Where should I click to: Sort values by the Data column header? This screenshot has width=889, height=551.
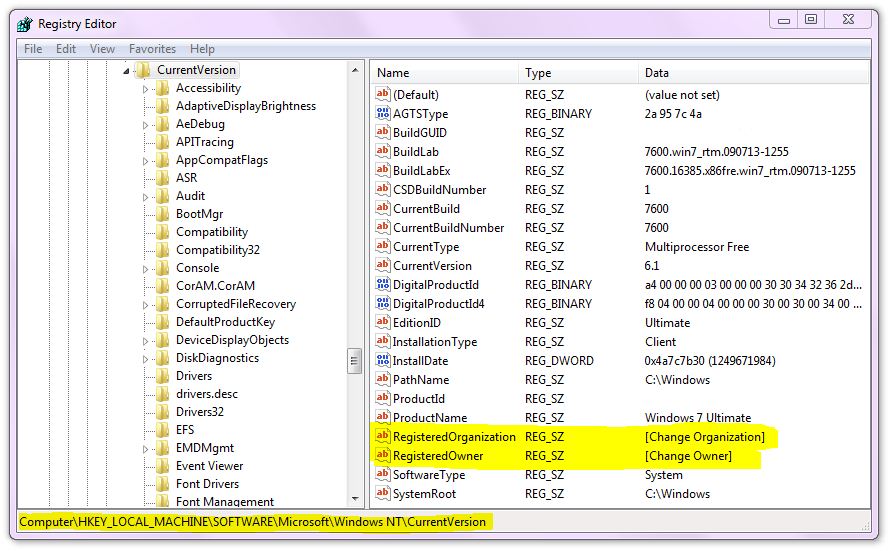point(753,73)
